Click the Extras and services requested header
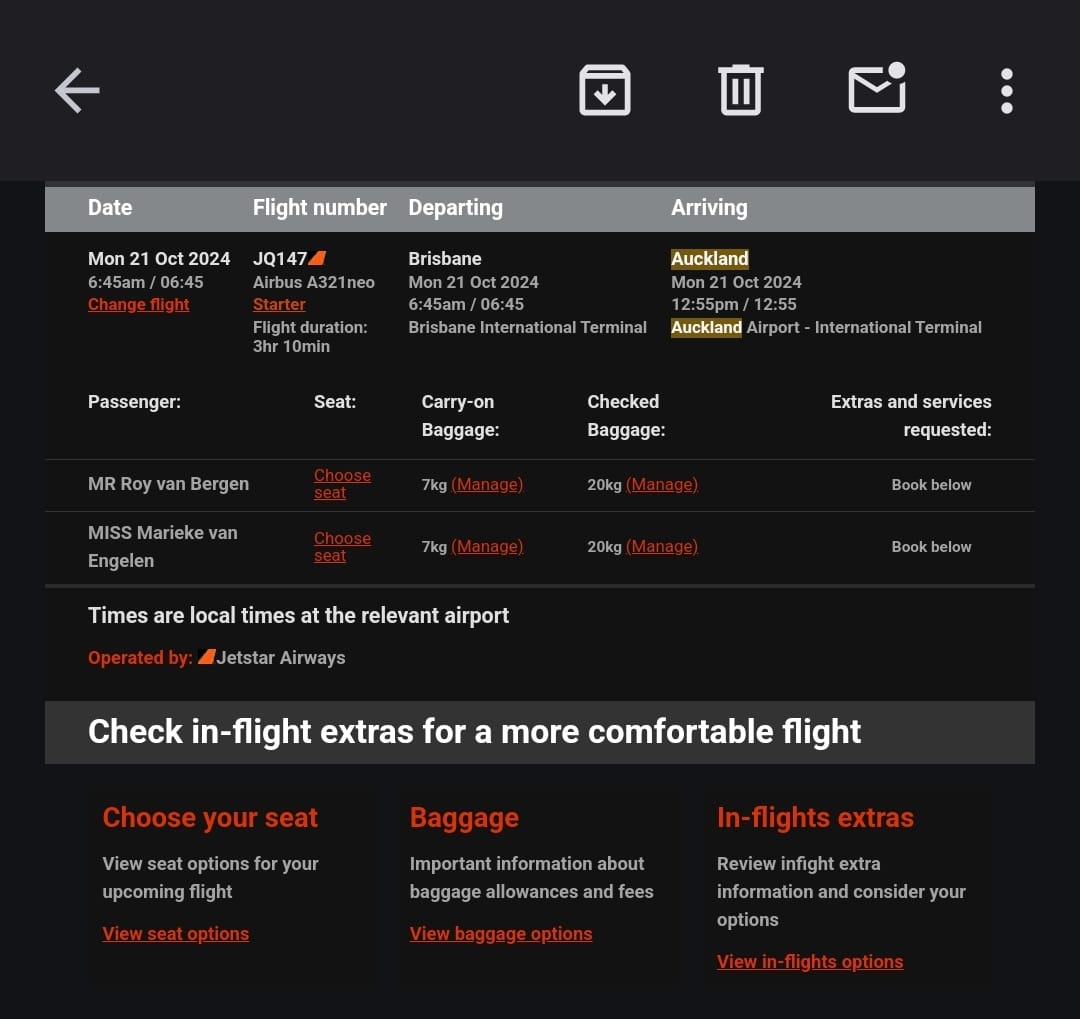Screen dimensions: 1080x1019 click(x=911, y=415)
